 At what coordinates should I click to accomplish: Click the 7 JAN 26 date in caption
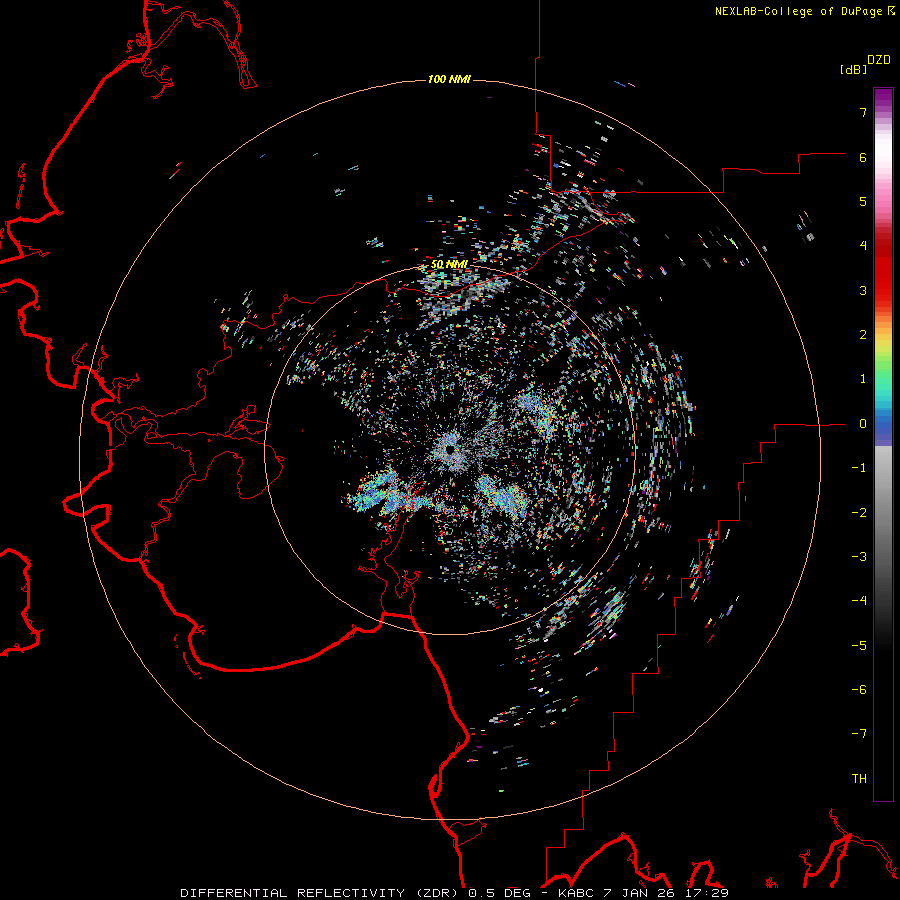[x=638, y=893]
